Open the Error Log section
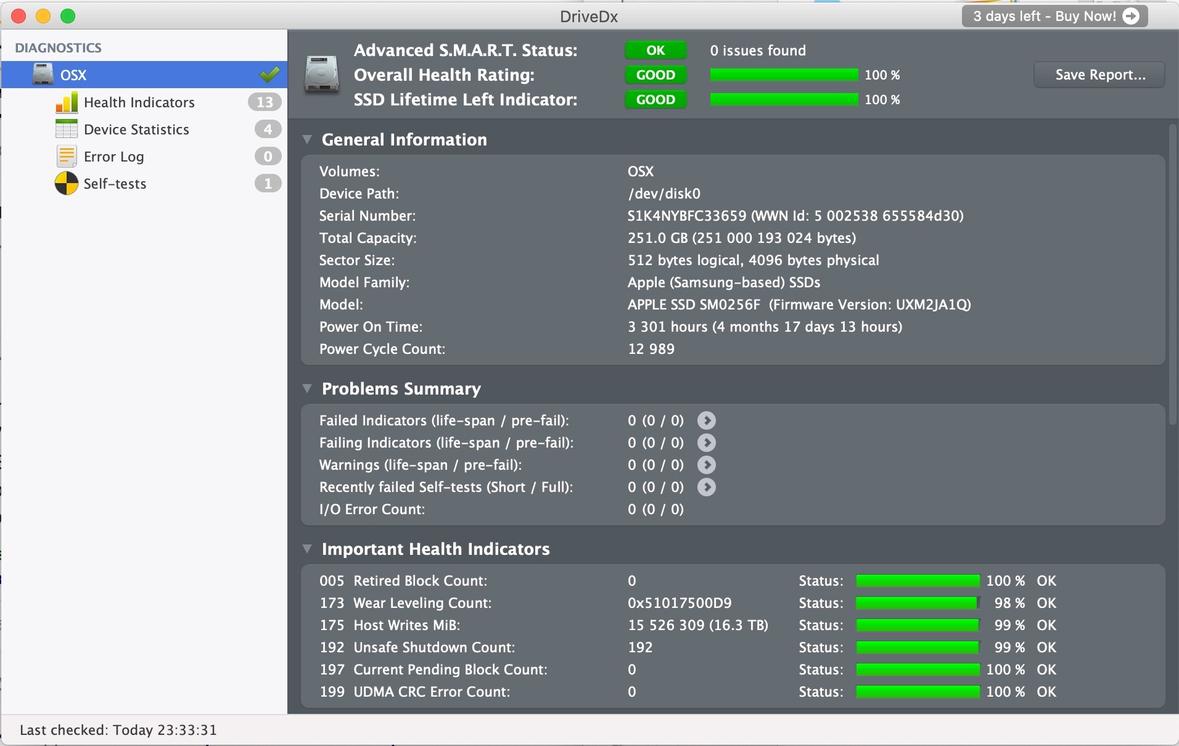1179x746 pixels. click(x=114, y=156)
